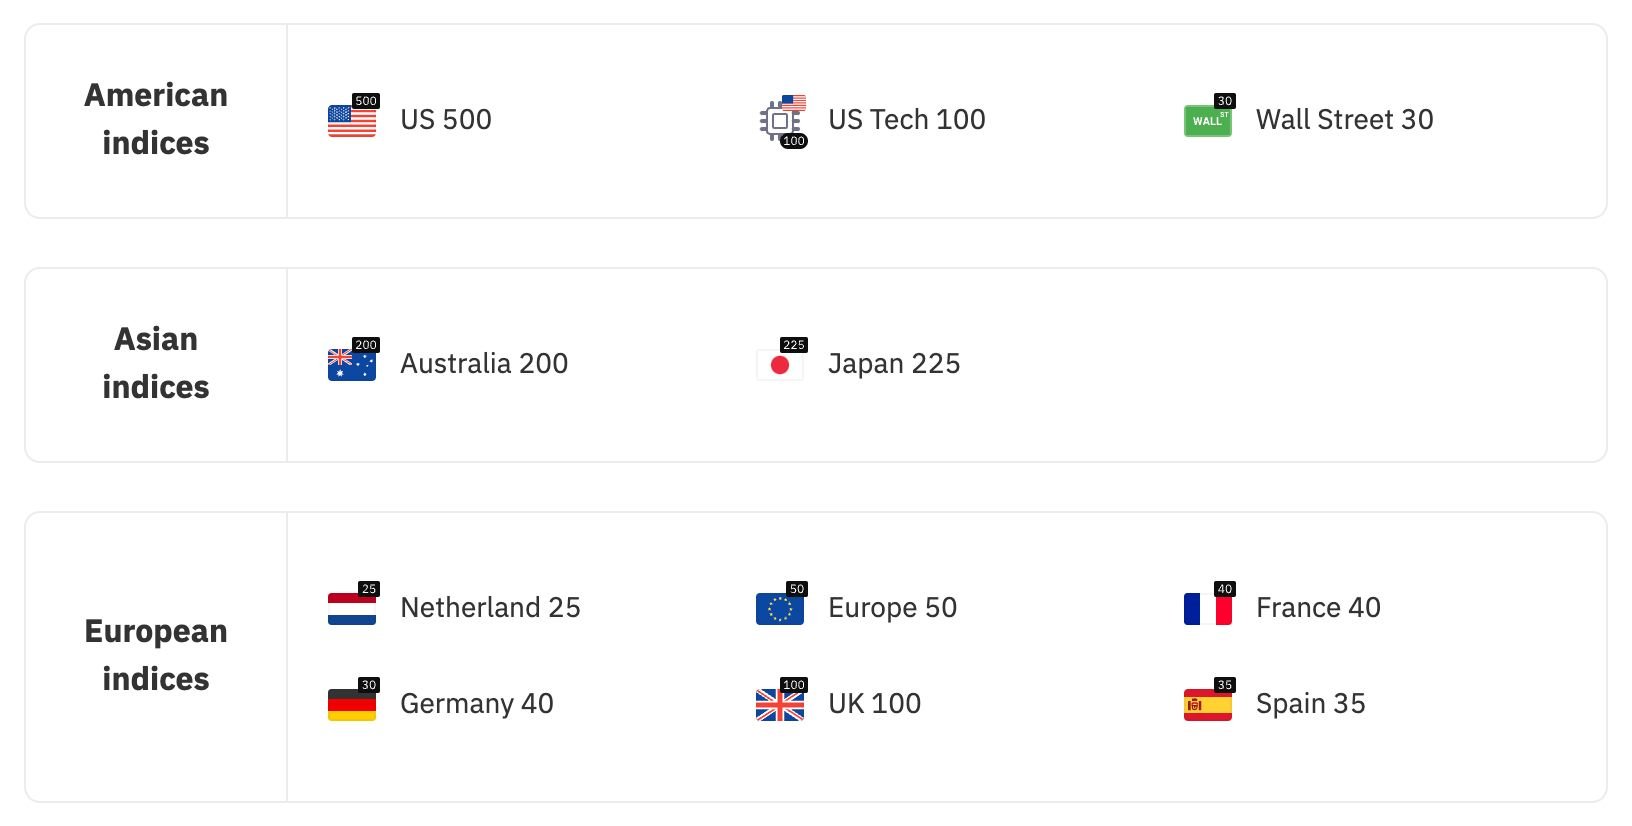The width and height of the screenshot is (1632, 826).
Task: Click the Netherland 25 flag icon
Action: 352,608
